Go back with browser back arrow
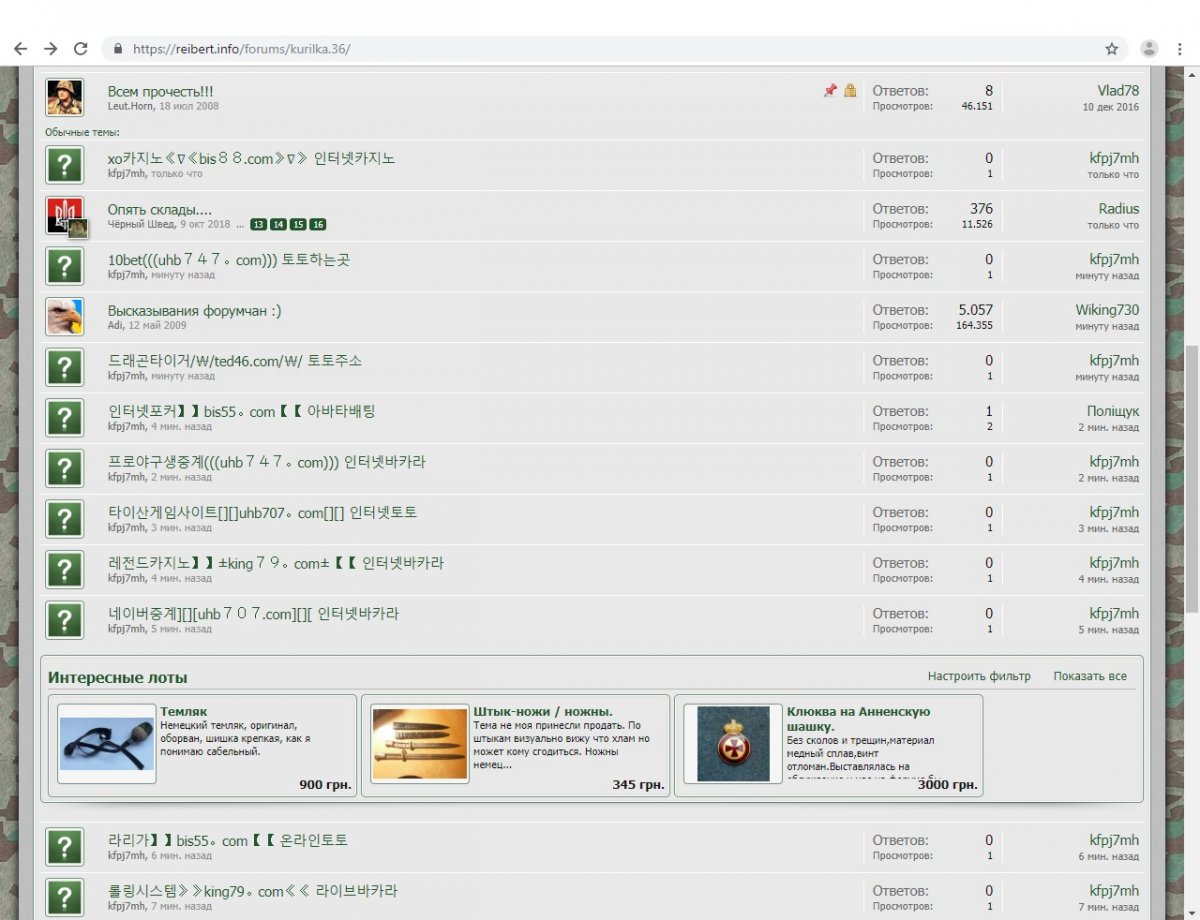Image resolution: width=1200 pixels, height=920 pixels. coord(20,48)
